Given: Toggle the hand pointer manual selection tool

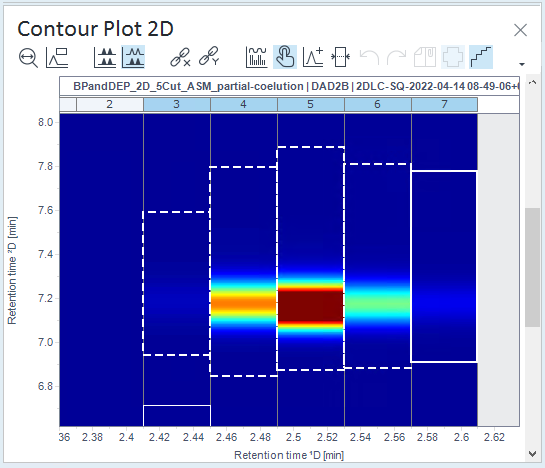Looking at the screenshot, I should pyautogui.click(x=285, y=57).
